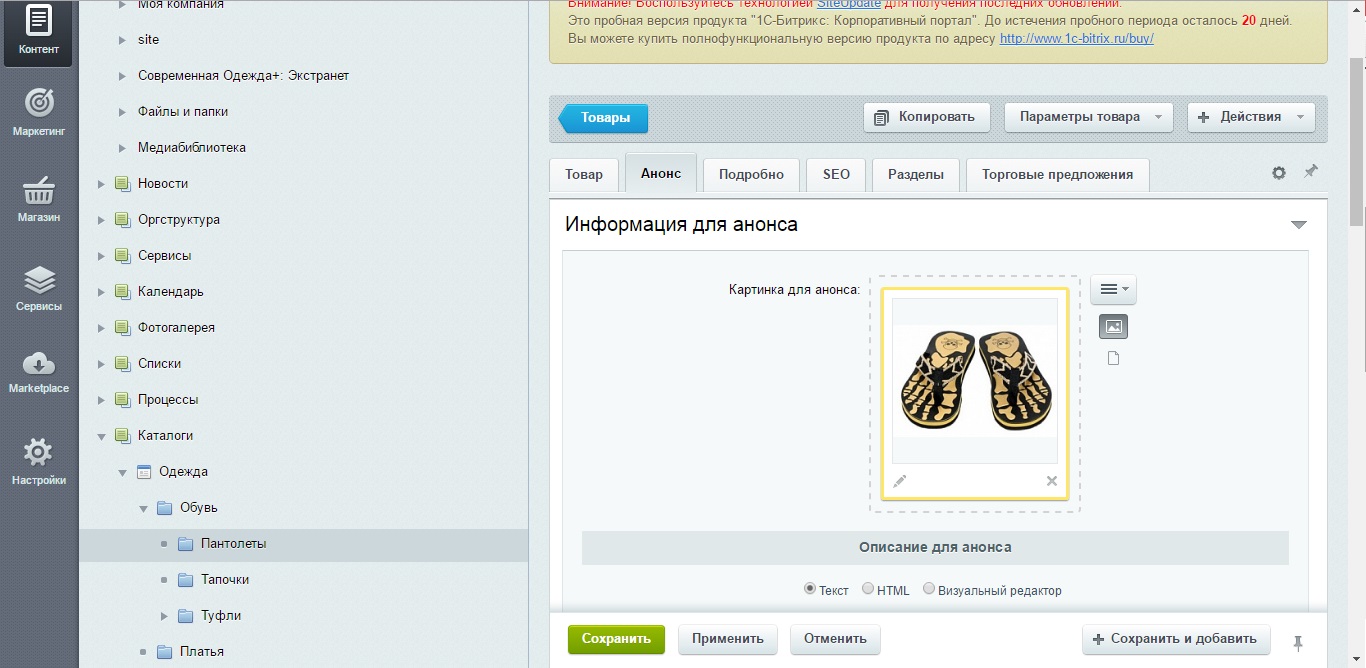Open the Параметры товара dropdown

[x=1088, y=117]
